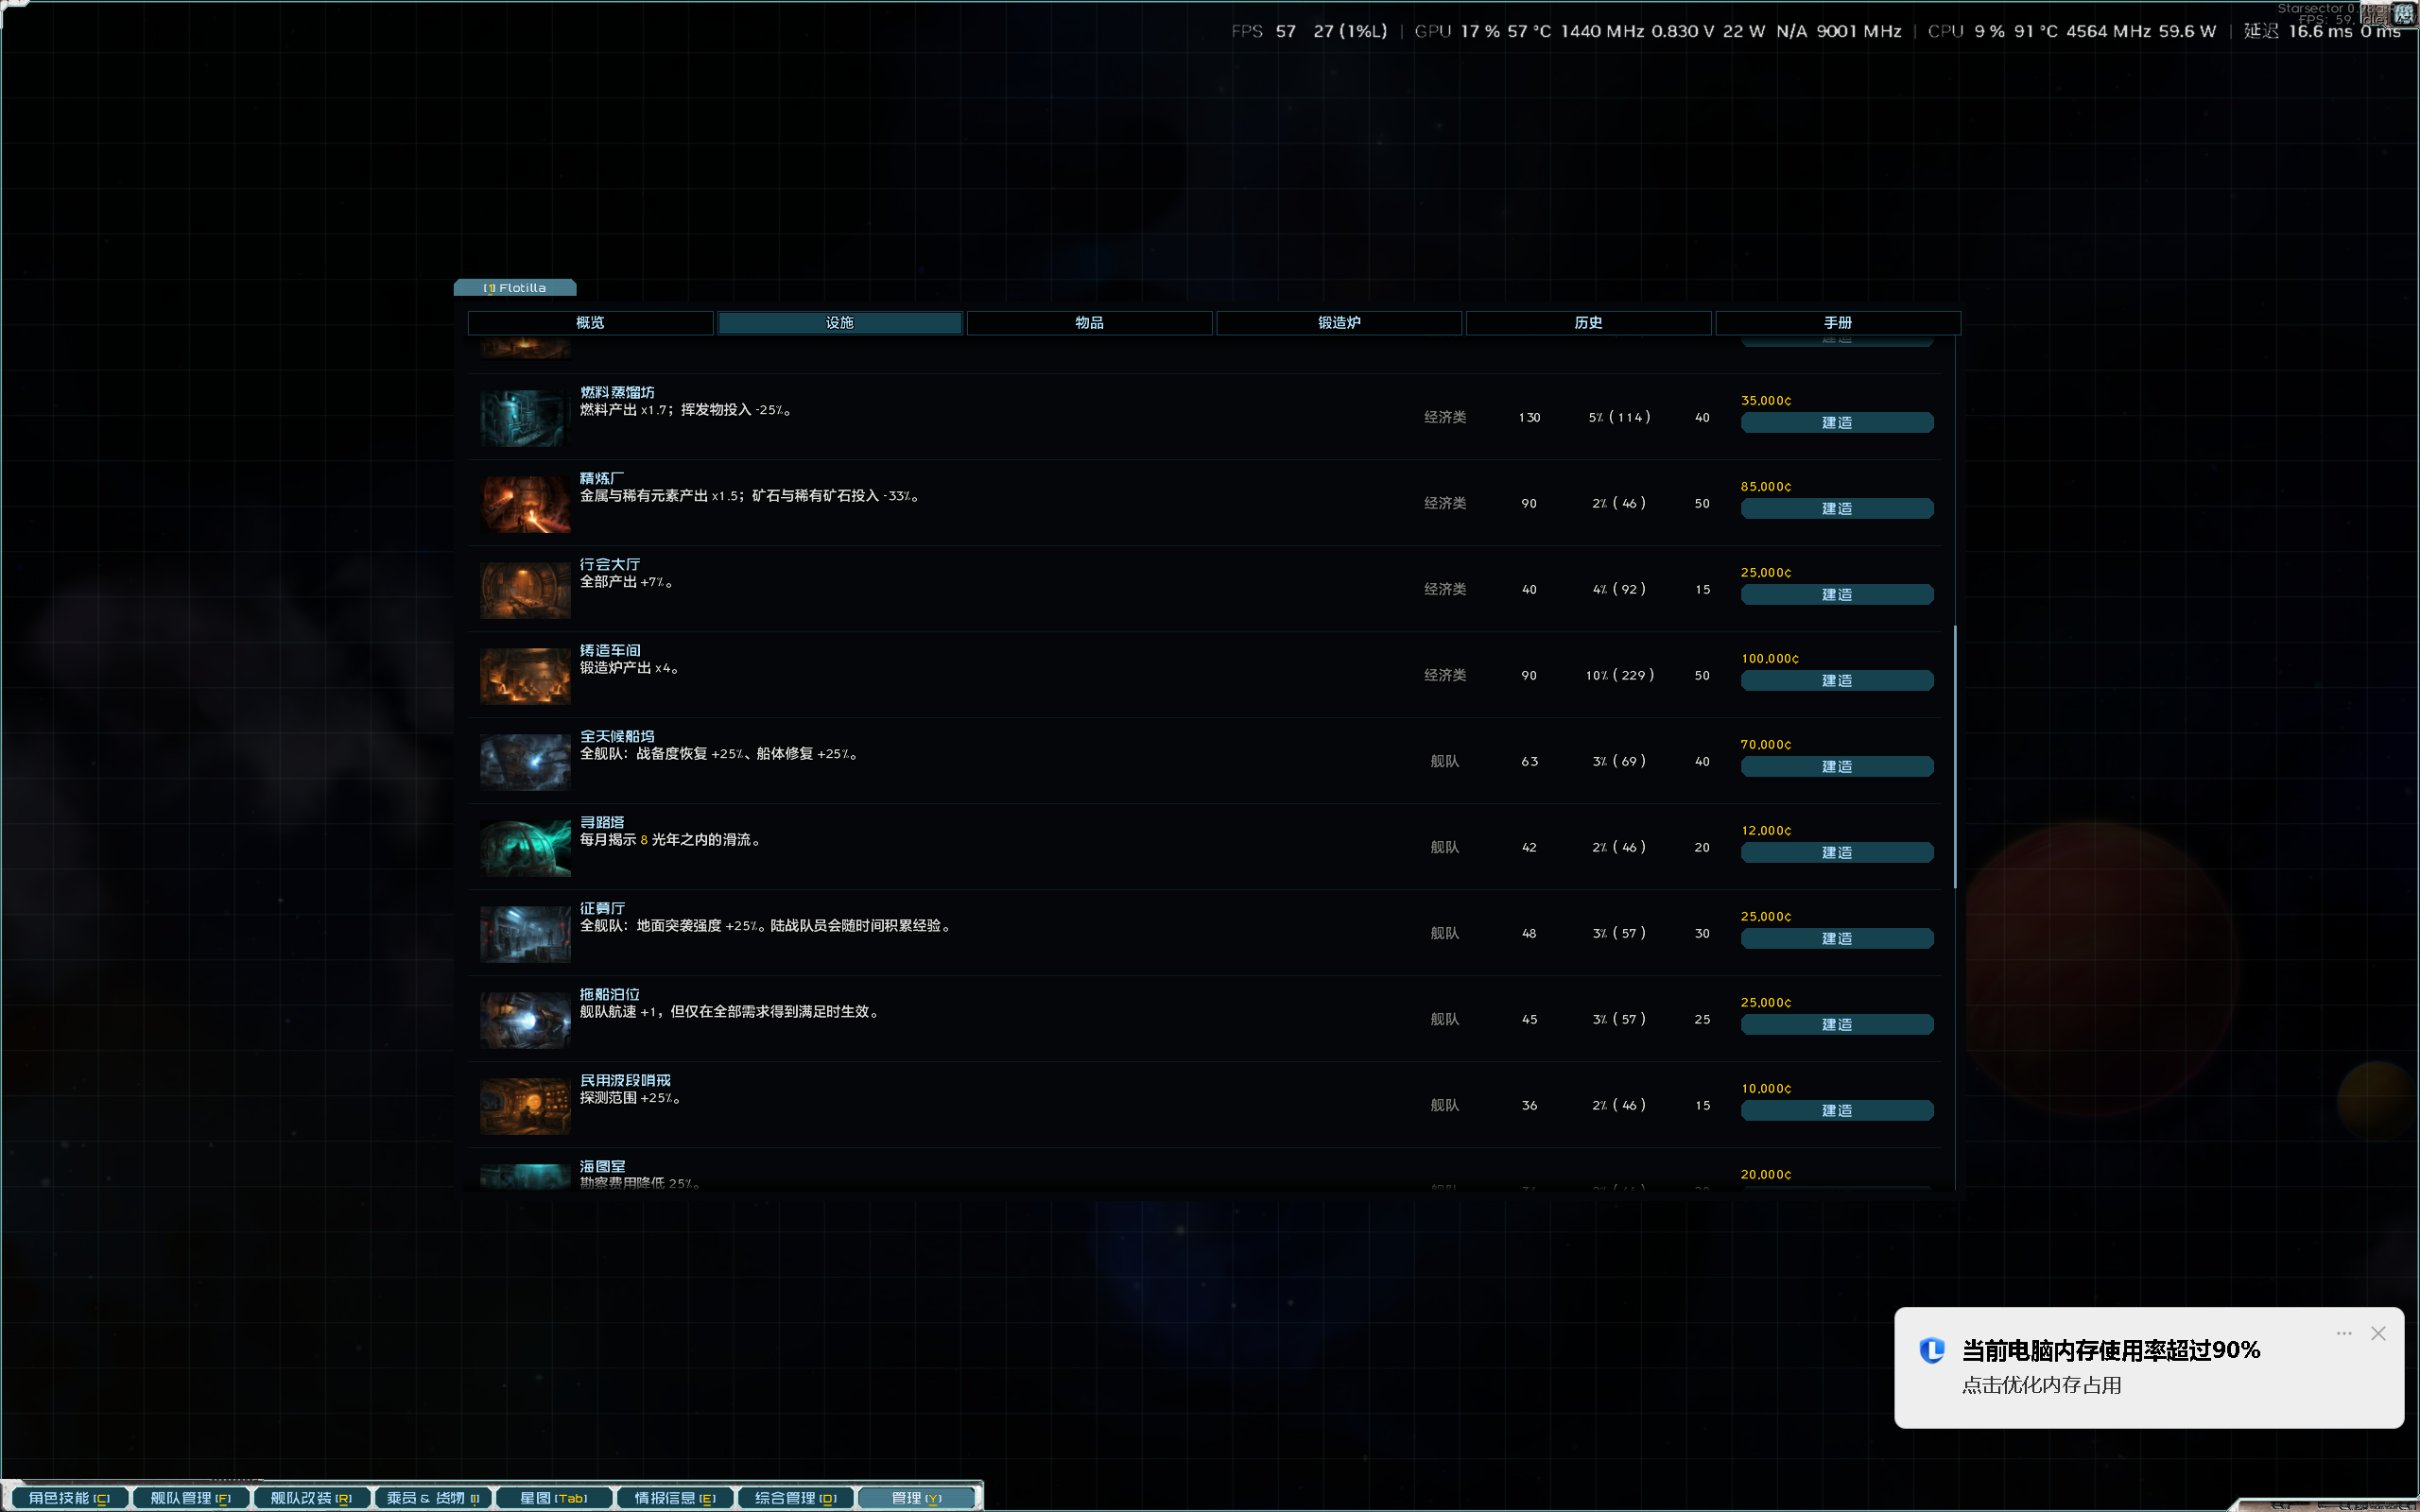Viewport: 2420px width, 1512px height.
Task: Click the Flotilla window title tab
Action: [515, 288]
